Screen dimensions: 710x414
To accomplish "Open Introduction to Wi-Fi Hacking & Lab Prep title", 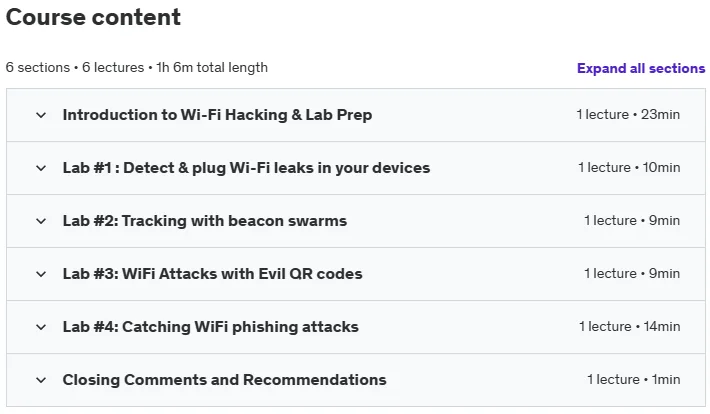I will point(217,115).
